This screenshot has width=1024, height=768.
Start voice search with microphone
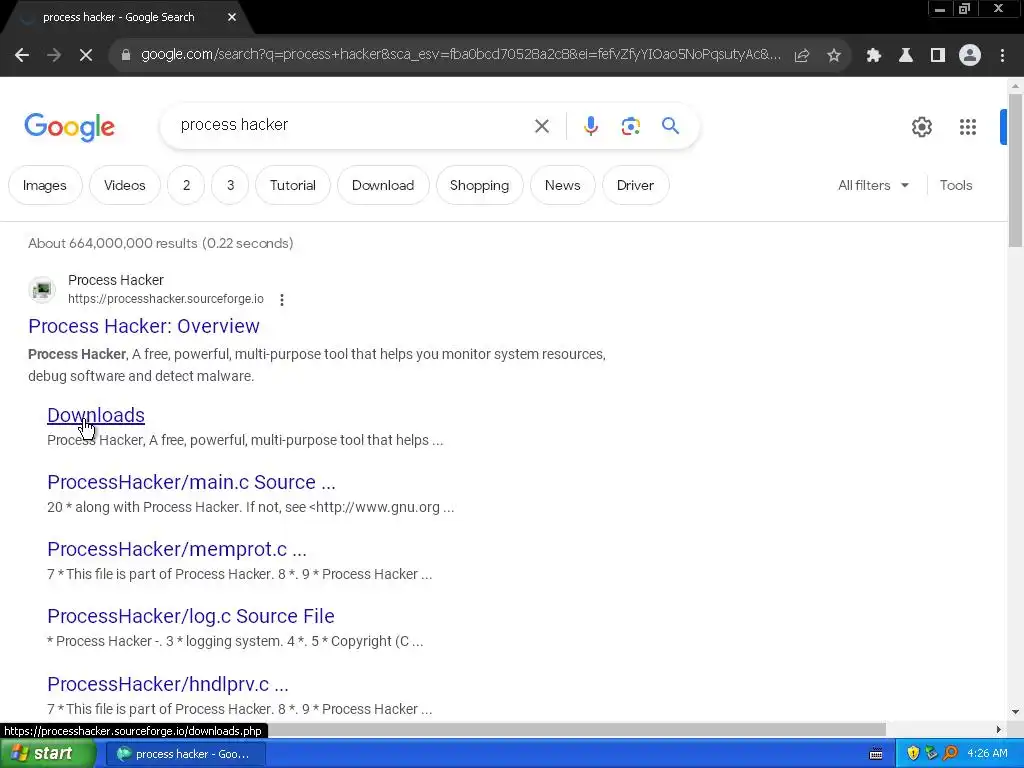click(590, 126)
